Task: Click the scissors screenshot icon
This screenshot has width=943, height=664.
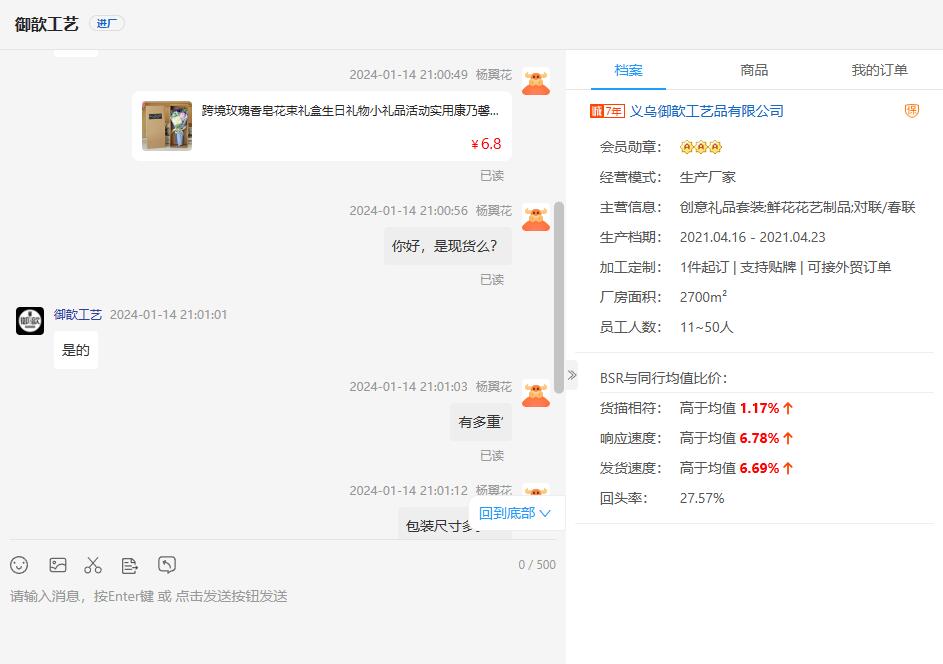Action: (93, 565)
